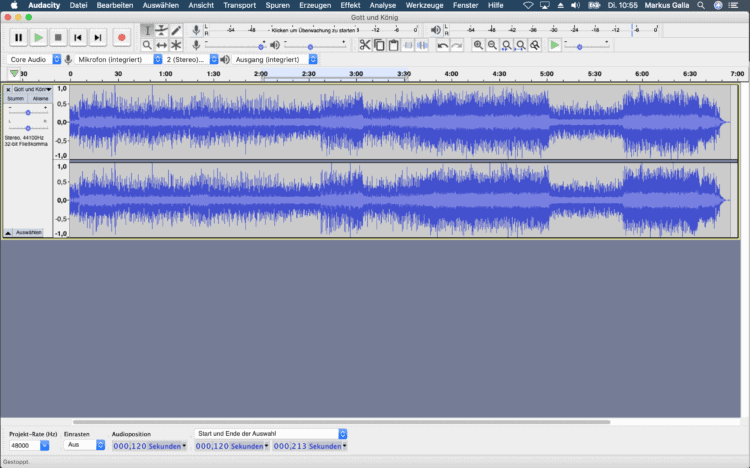The height and width of the screenshot is (468, 750).
Task: Redo the last undone action
Action: pos(457,45)
